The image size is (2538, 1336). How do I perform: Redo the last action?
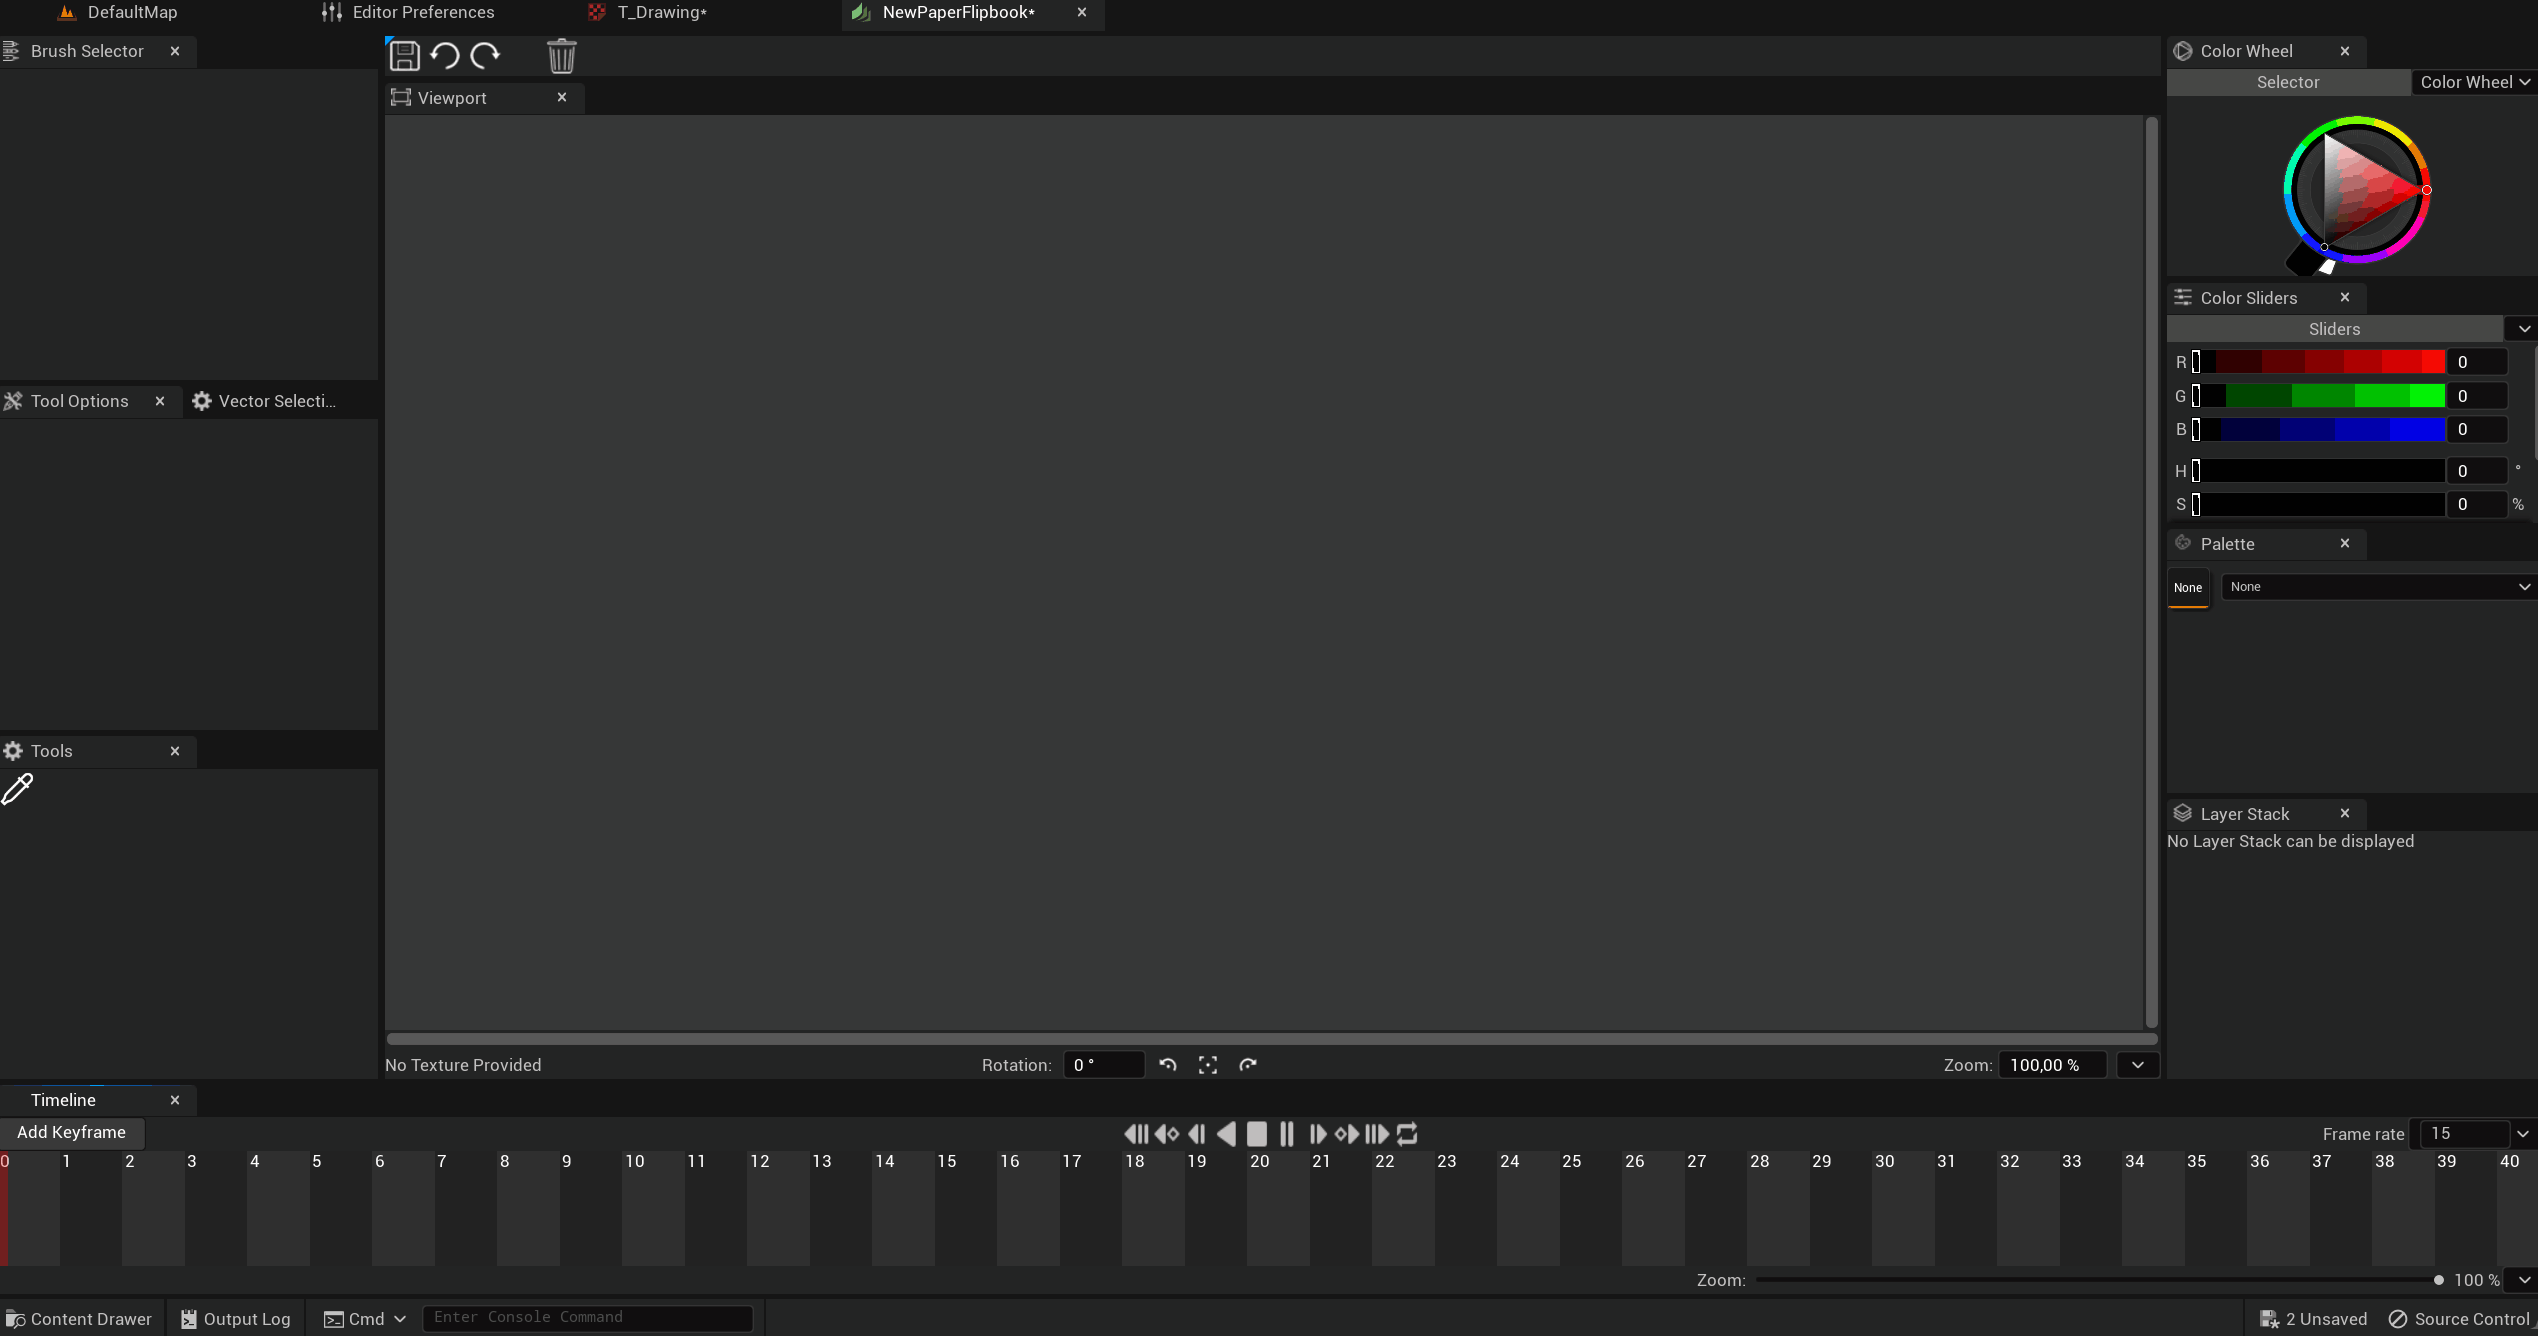(x=484, y=55)
